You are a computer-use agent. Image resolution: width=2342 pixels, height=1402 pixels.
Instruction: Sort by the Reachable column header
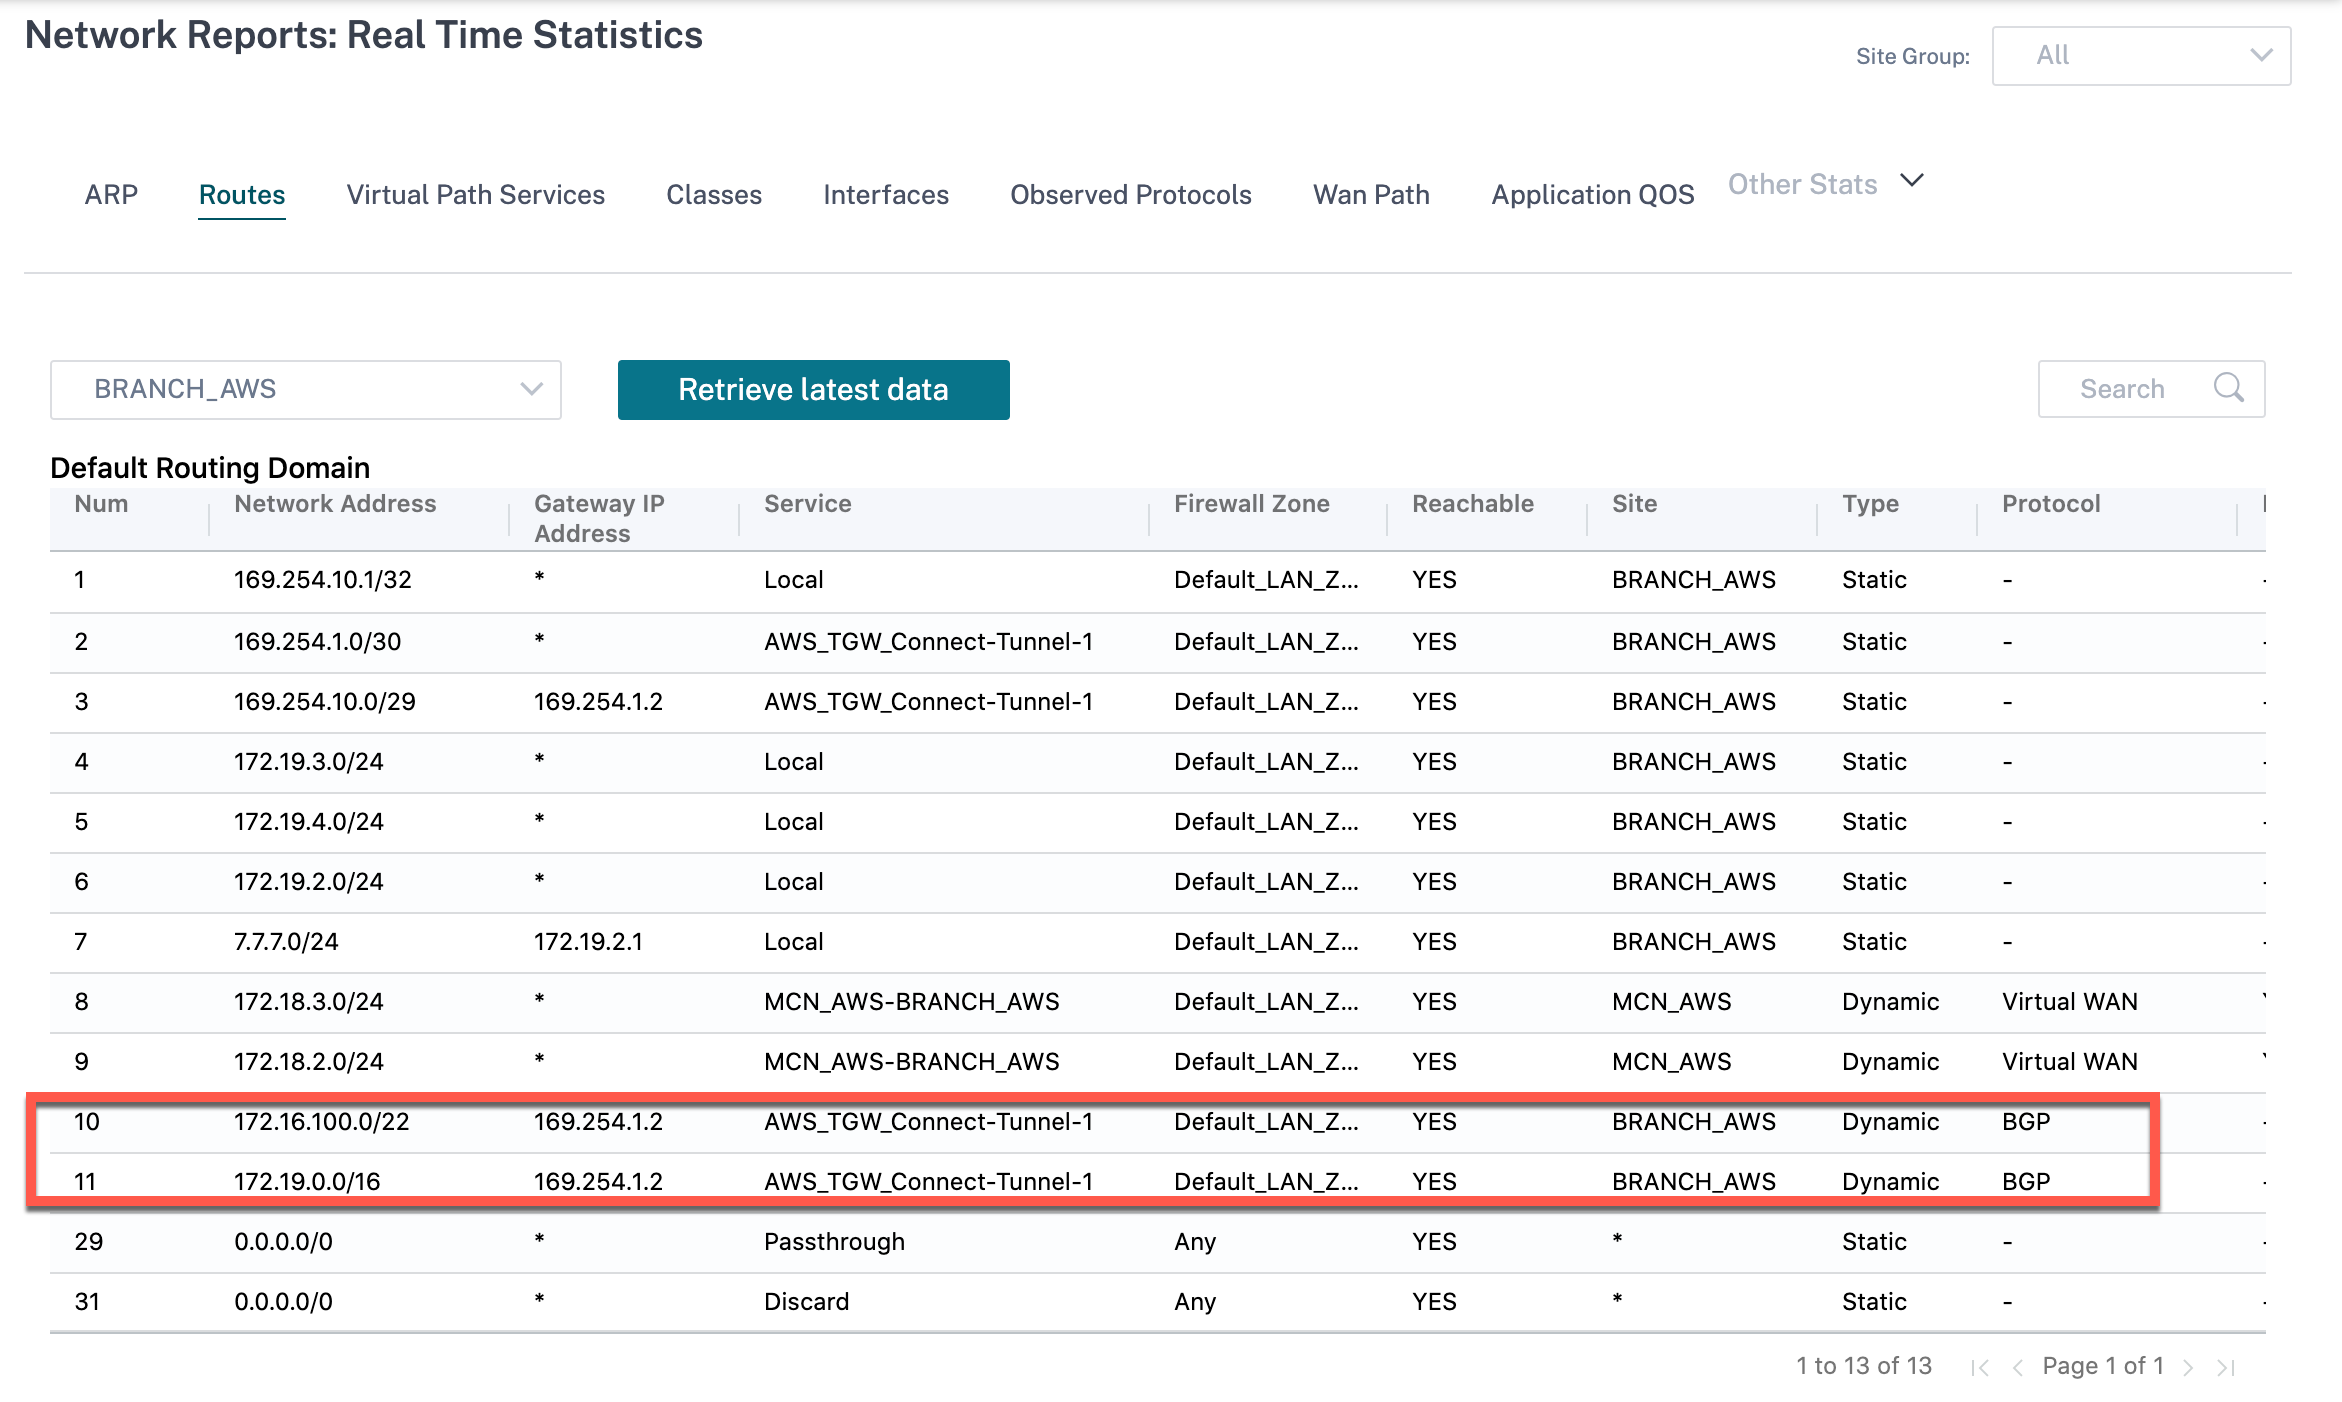point(1473,503)
